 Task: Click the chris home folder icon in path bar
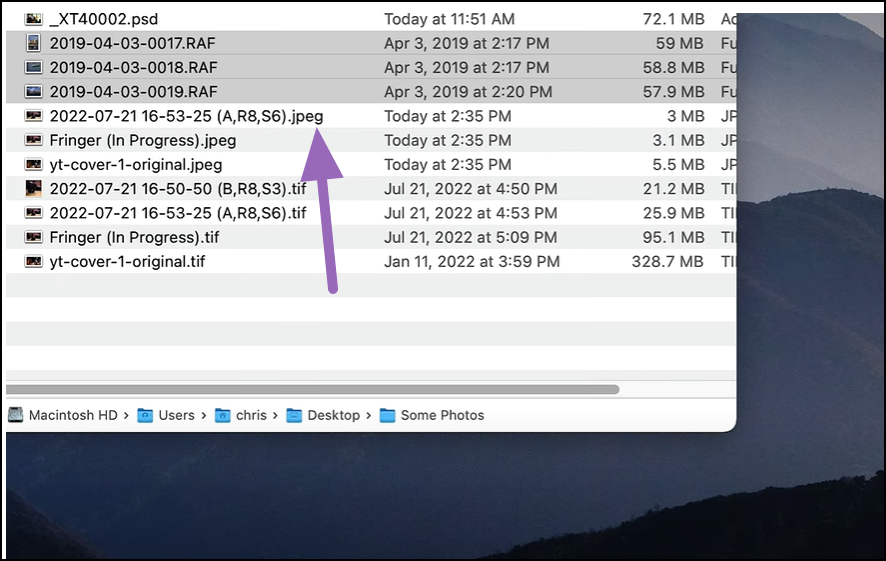223,415
